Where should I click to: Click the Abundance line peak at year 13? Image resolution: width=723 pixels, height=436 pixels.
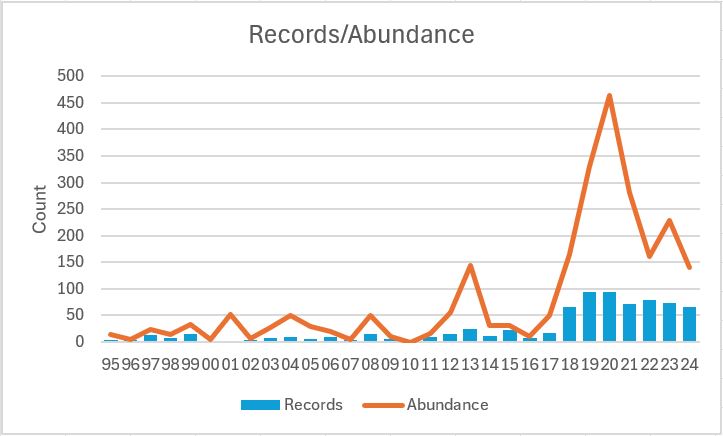[x=470, y=266]
